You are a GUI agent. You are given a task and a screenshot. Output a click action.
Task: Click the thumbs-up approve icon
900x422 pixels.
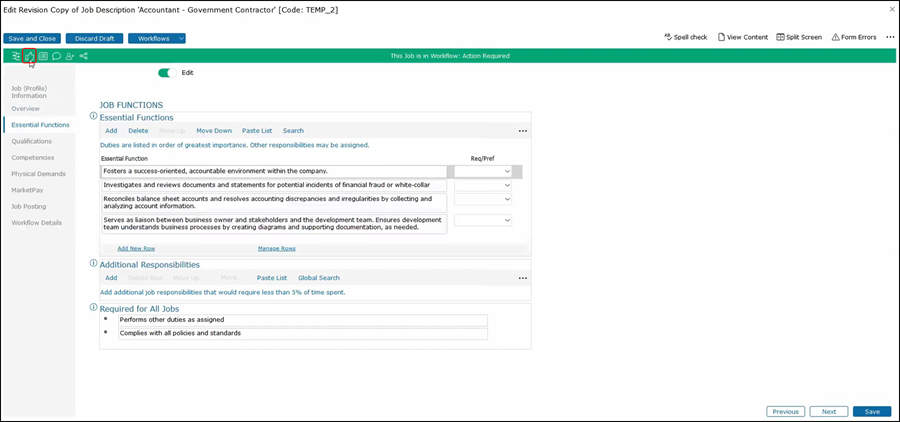(29, 56)
